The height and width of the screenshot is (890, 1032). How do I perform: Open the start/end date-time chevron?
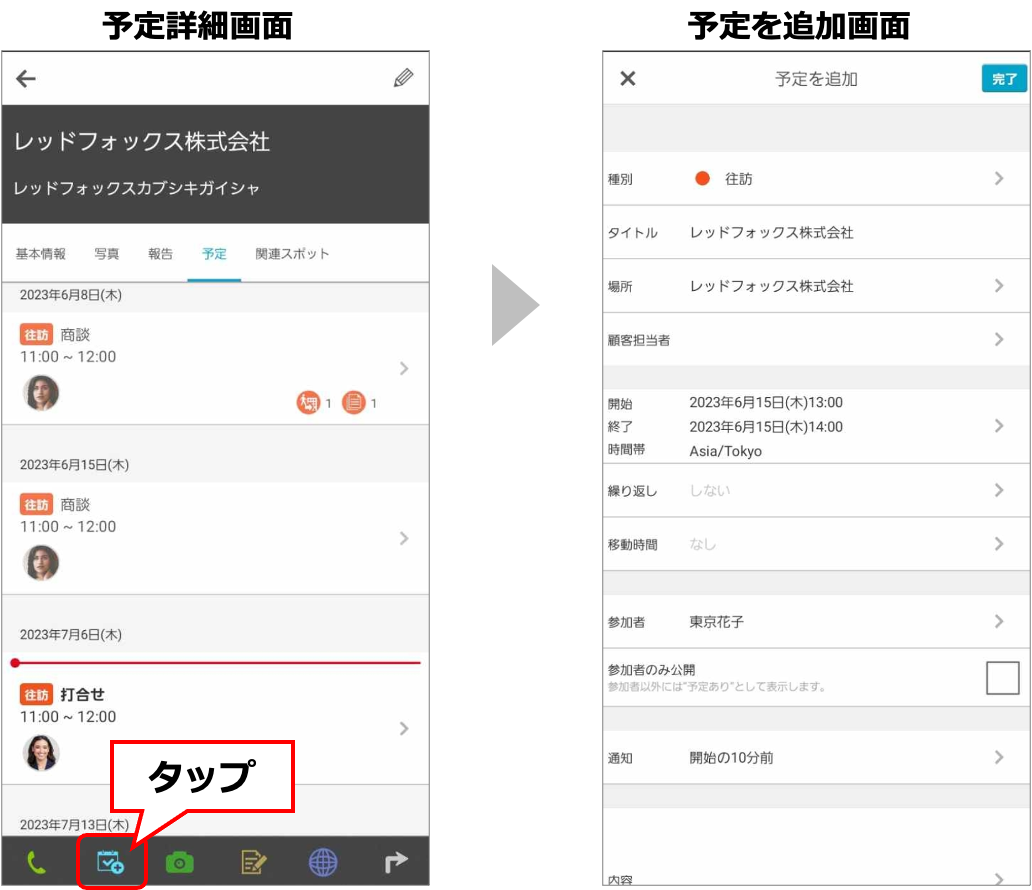pos(999,426)
